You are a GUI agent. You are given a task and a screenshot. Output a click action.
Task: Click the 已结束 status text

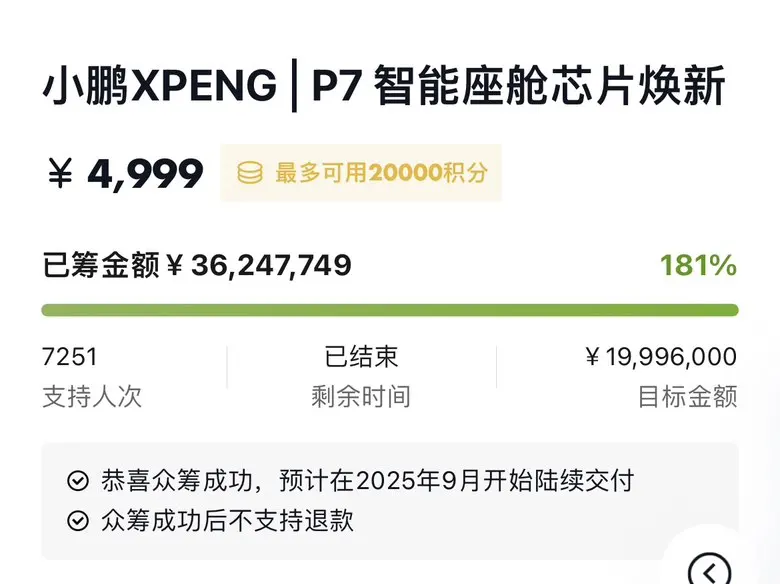[x=361, y=357]
